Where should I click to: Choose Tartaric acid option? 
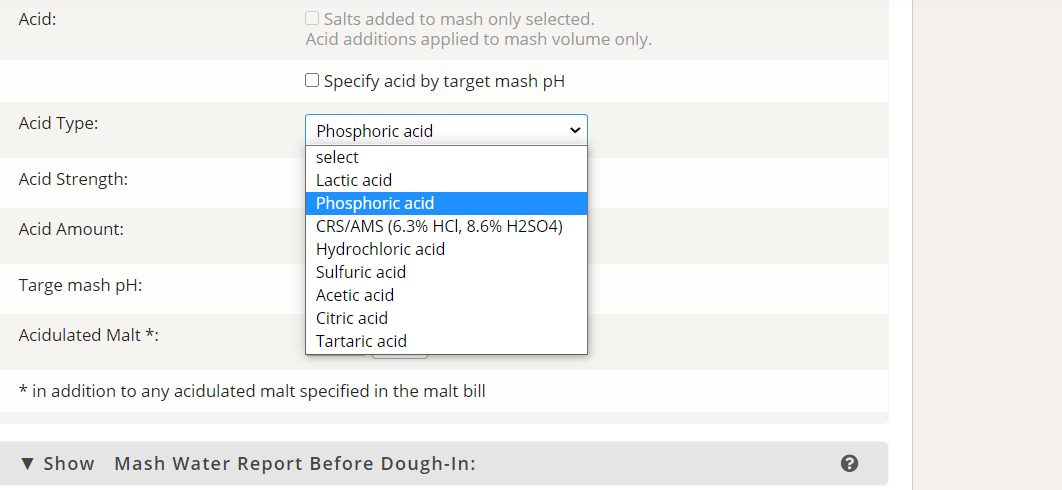[x=446, y=342]
